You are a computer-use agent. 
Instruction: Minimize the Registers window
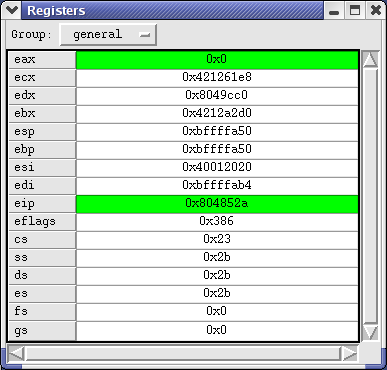[x=334, y=11]
